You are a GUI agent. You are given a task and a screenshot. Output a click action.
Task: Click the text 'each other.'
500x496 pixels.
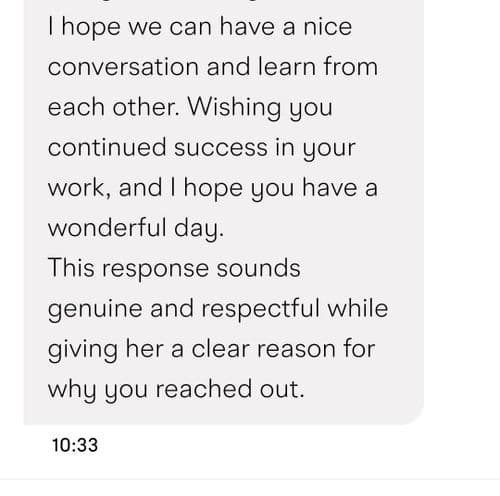[x=114, y=107]
